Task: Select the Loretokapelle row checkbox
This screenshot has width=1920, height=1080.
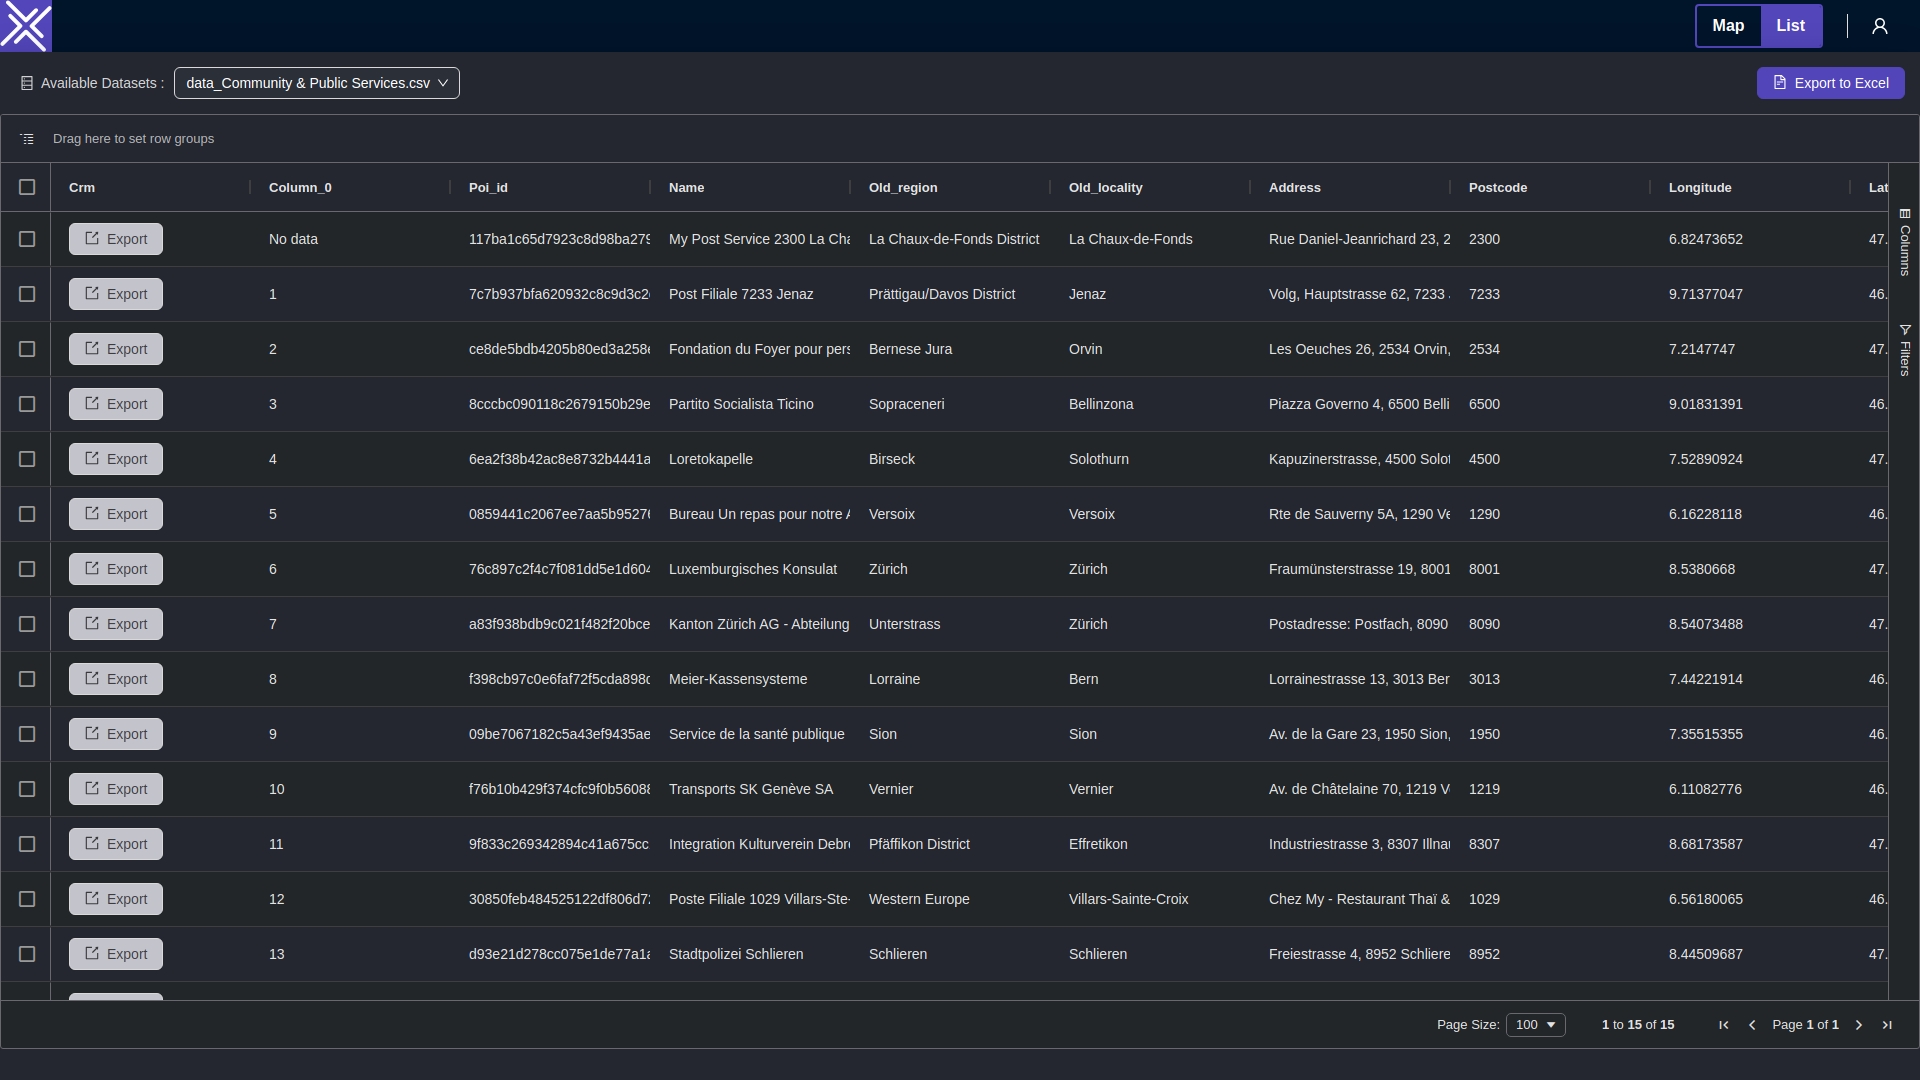Action: point(27,459)
